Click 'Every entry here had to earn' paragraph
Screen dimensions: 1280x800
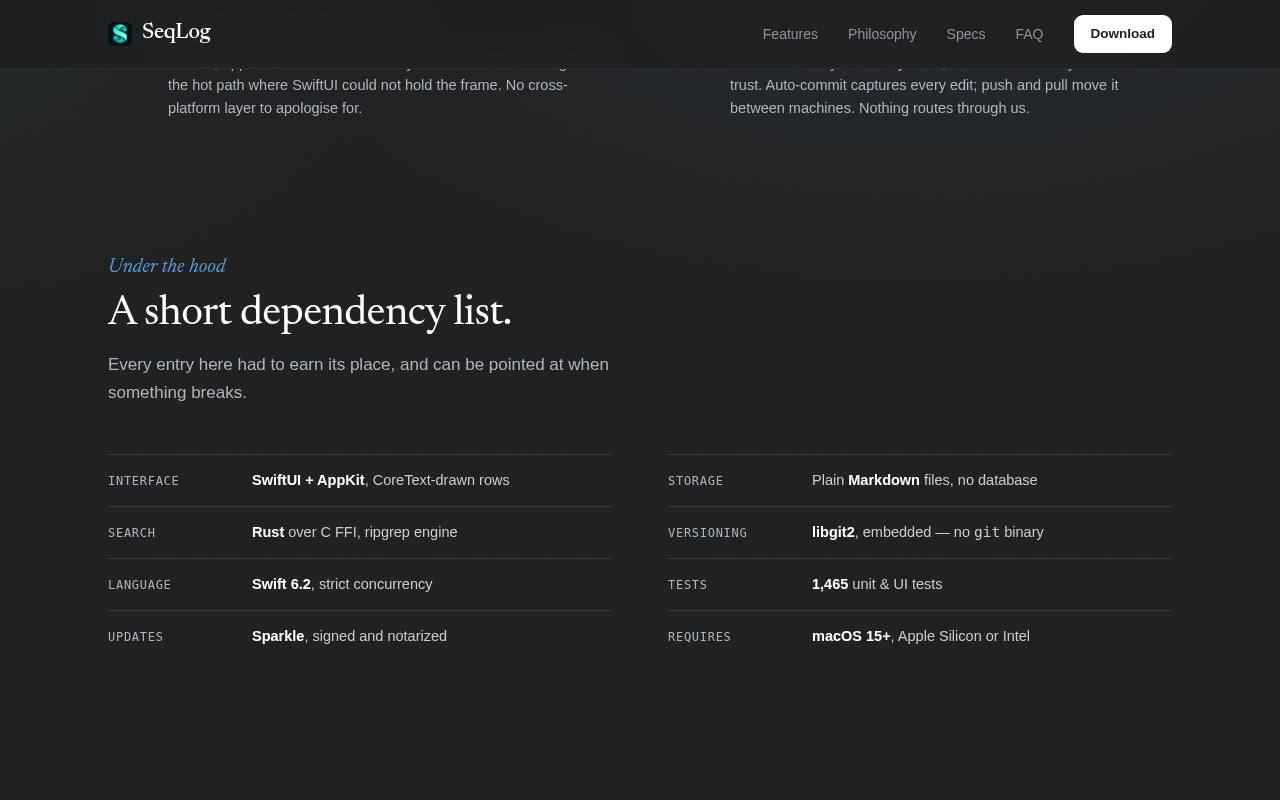point(358,378)
